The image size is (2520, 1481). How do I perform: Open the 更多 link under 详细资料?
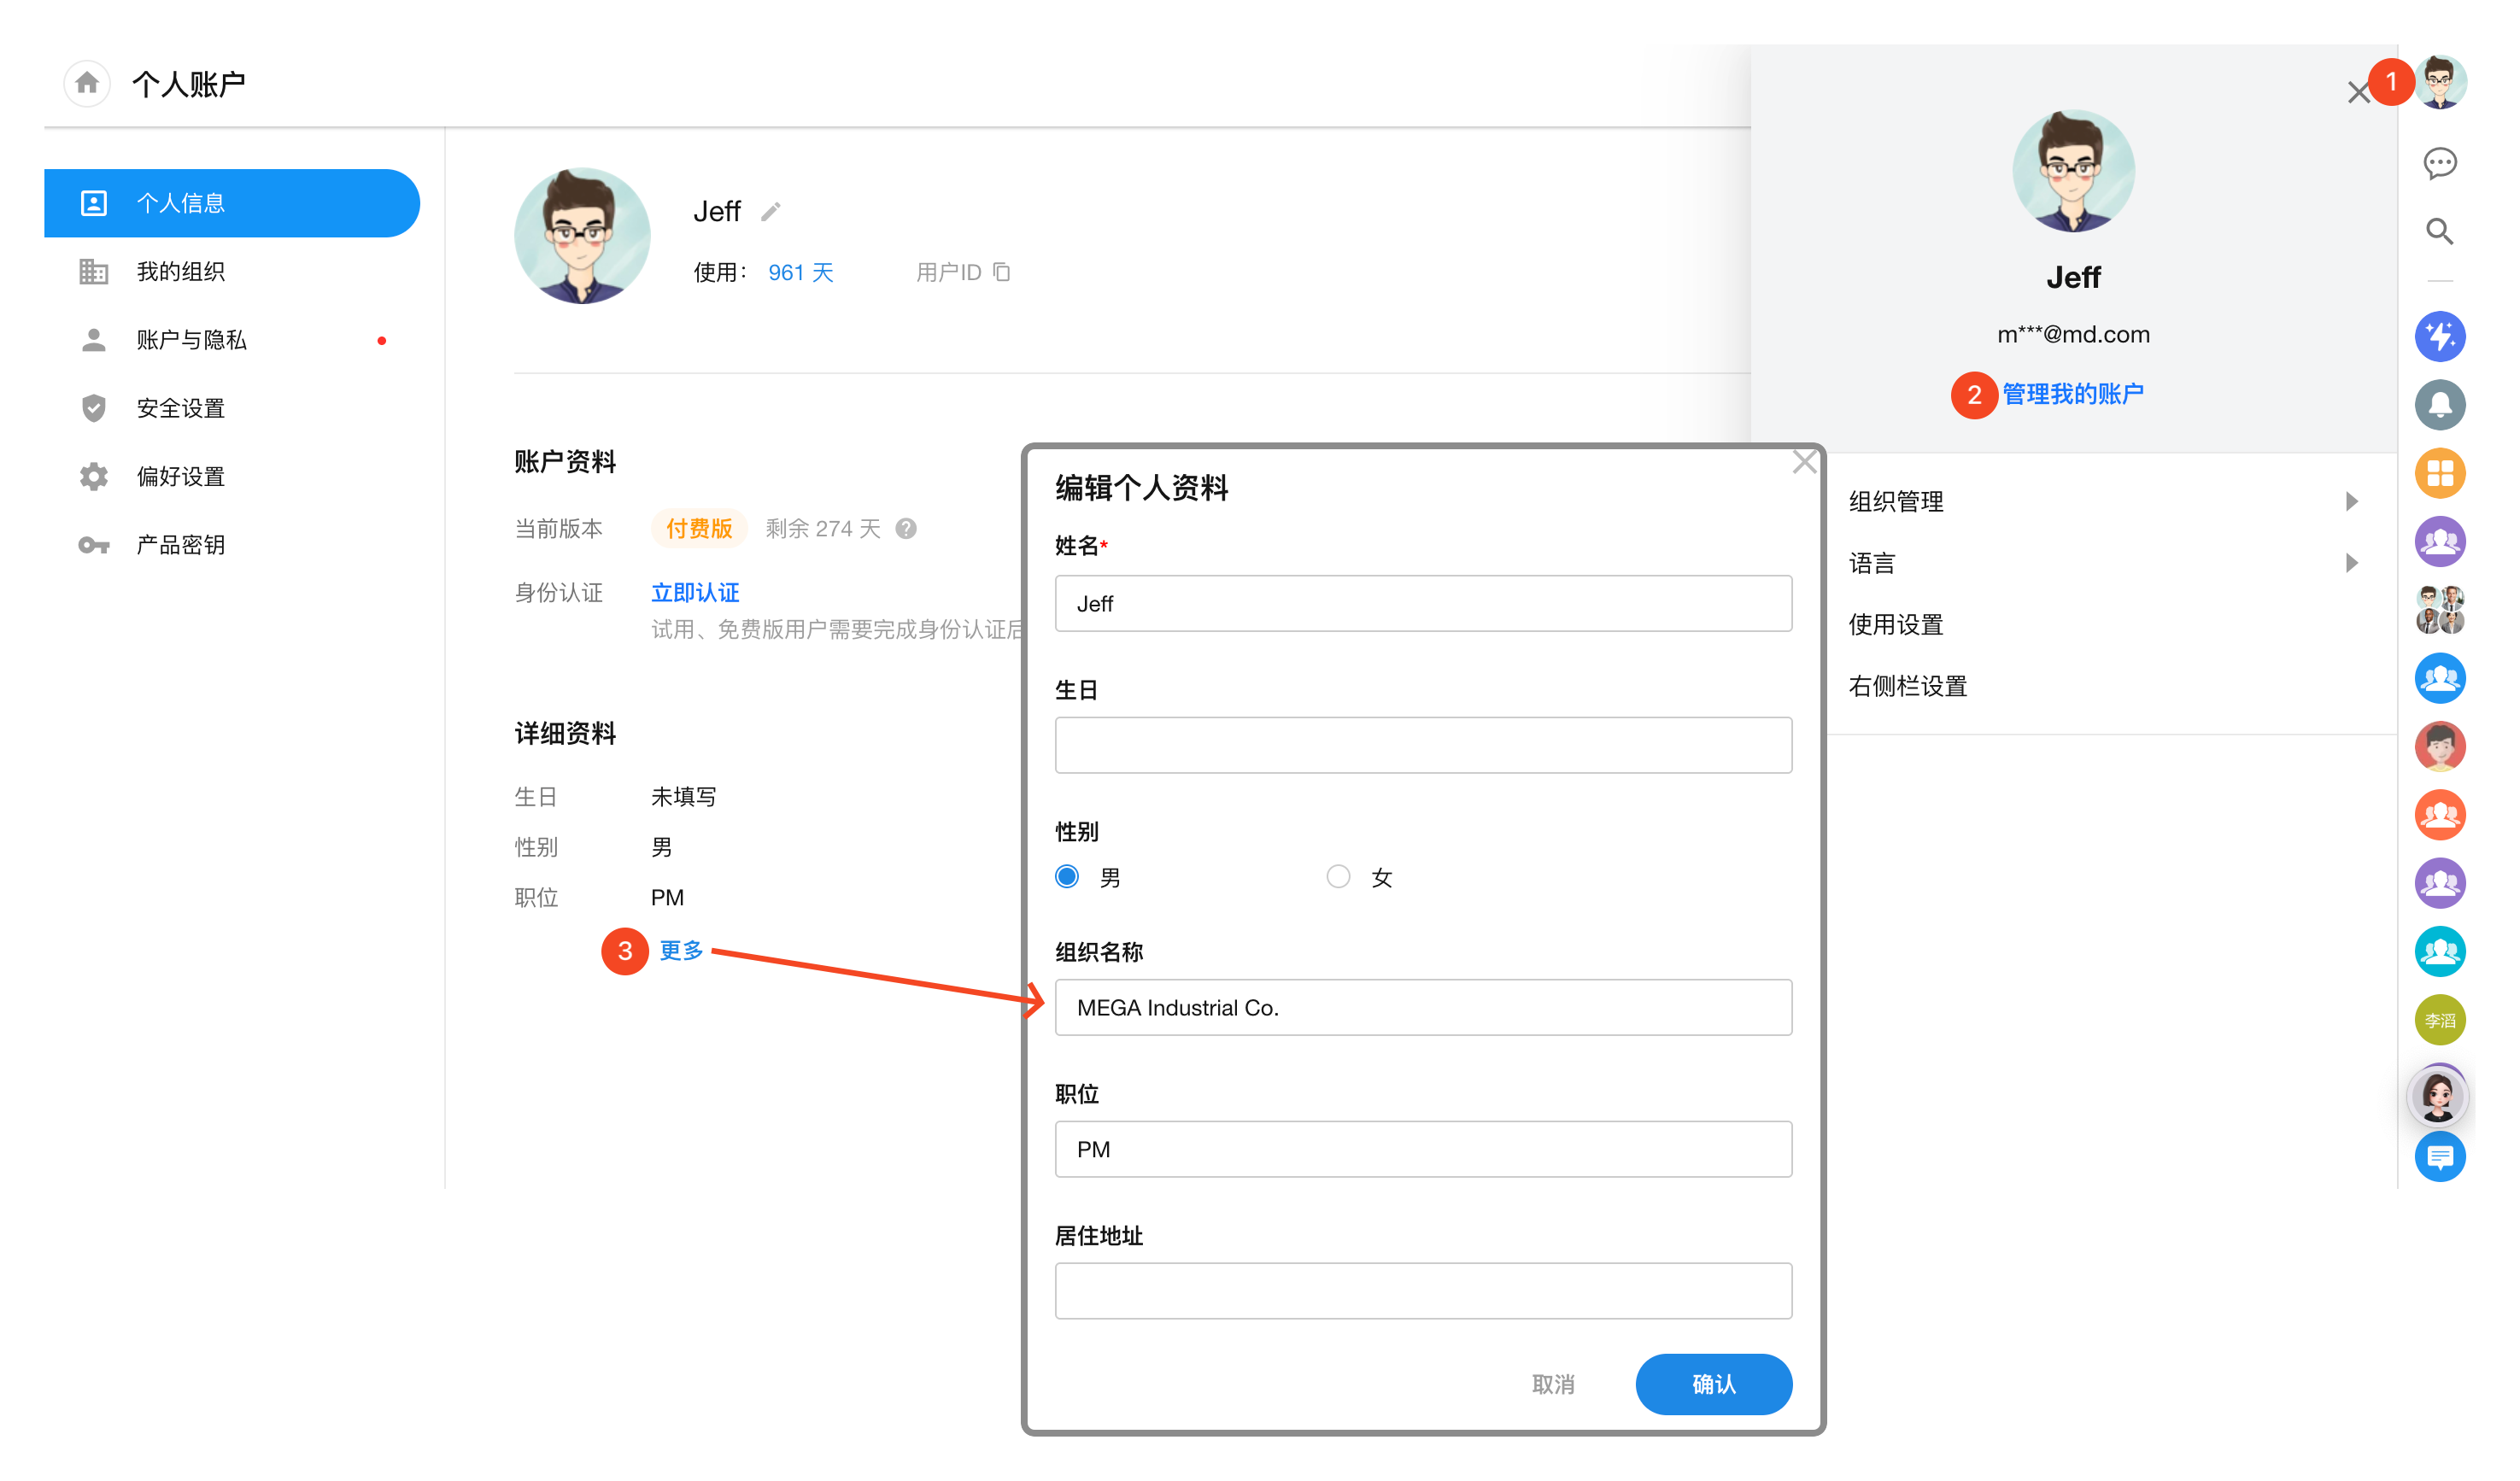pyautogui.click(x=681, y=950)
